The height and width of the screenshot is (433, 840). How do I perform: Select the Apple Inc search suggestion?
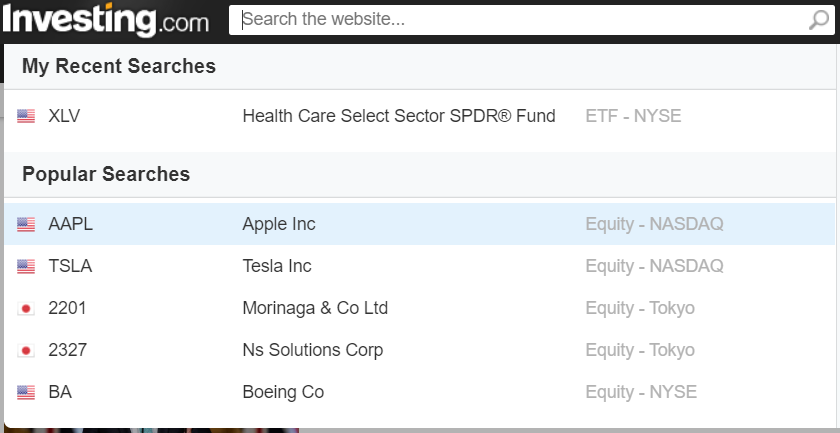(x=419, y=224)
